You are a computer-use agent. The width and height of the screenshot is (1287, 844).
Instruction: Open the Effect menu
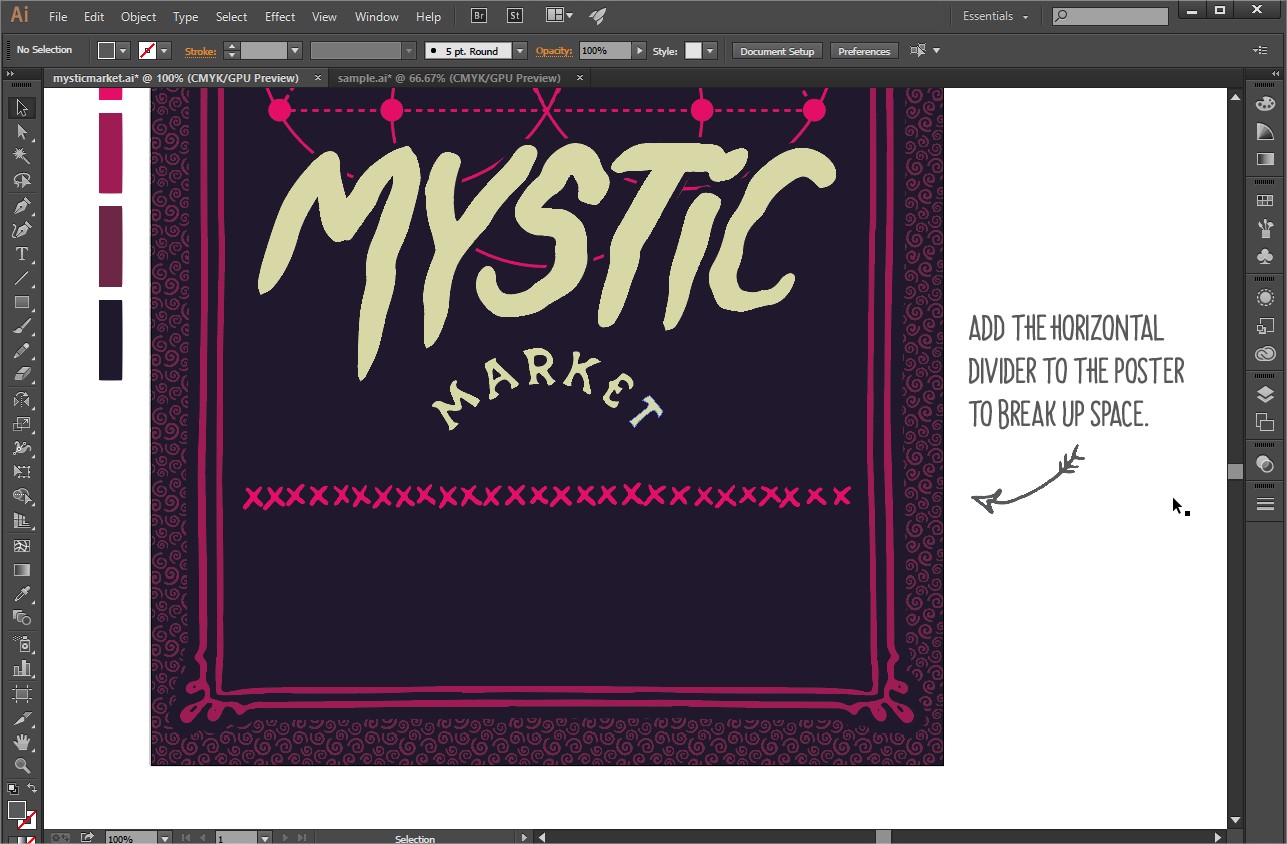280,17
